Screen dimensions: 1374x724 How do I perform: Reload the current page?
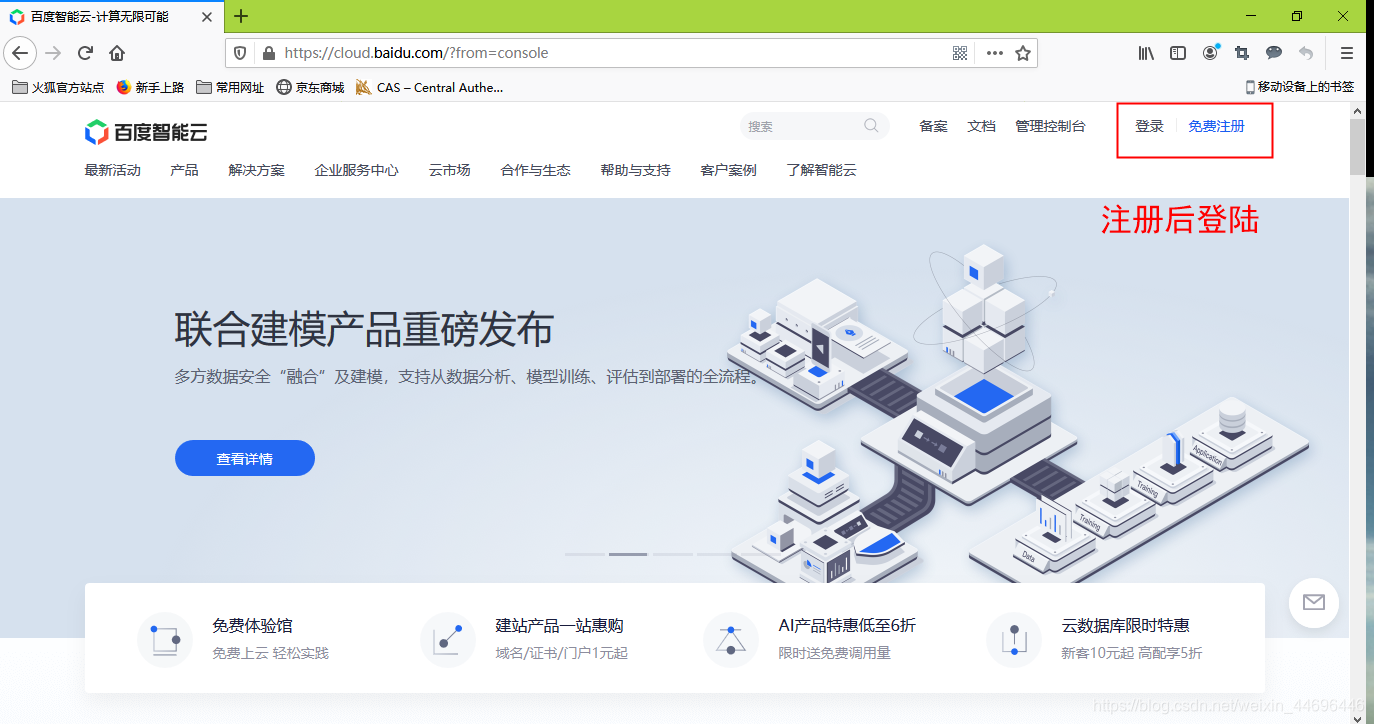(x=86, y=53)
